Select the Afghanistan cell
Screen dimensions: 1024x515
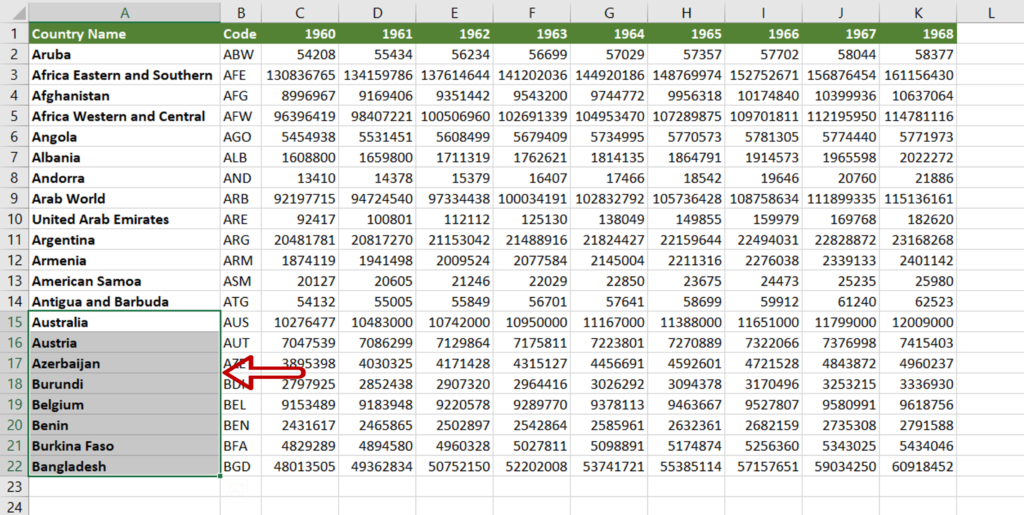124,96
